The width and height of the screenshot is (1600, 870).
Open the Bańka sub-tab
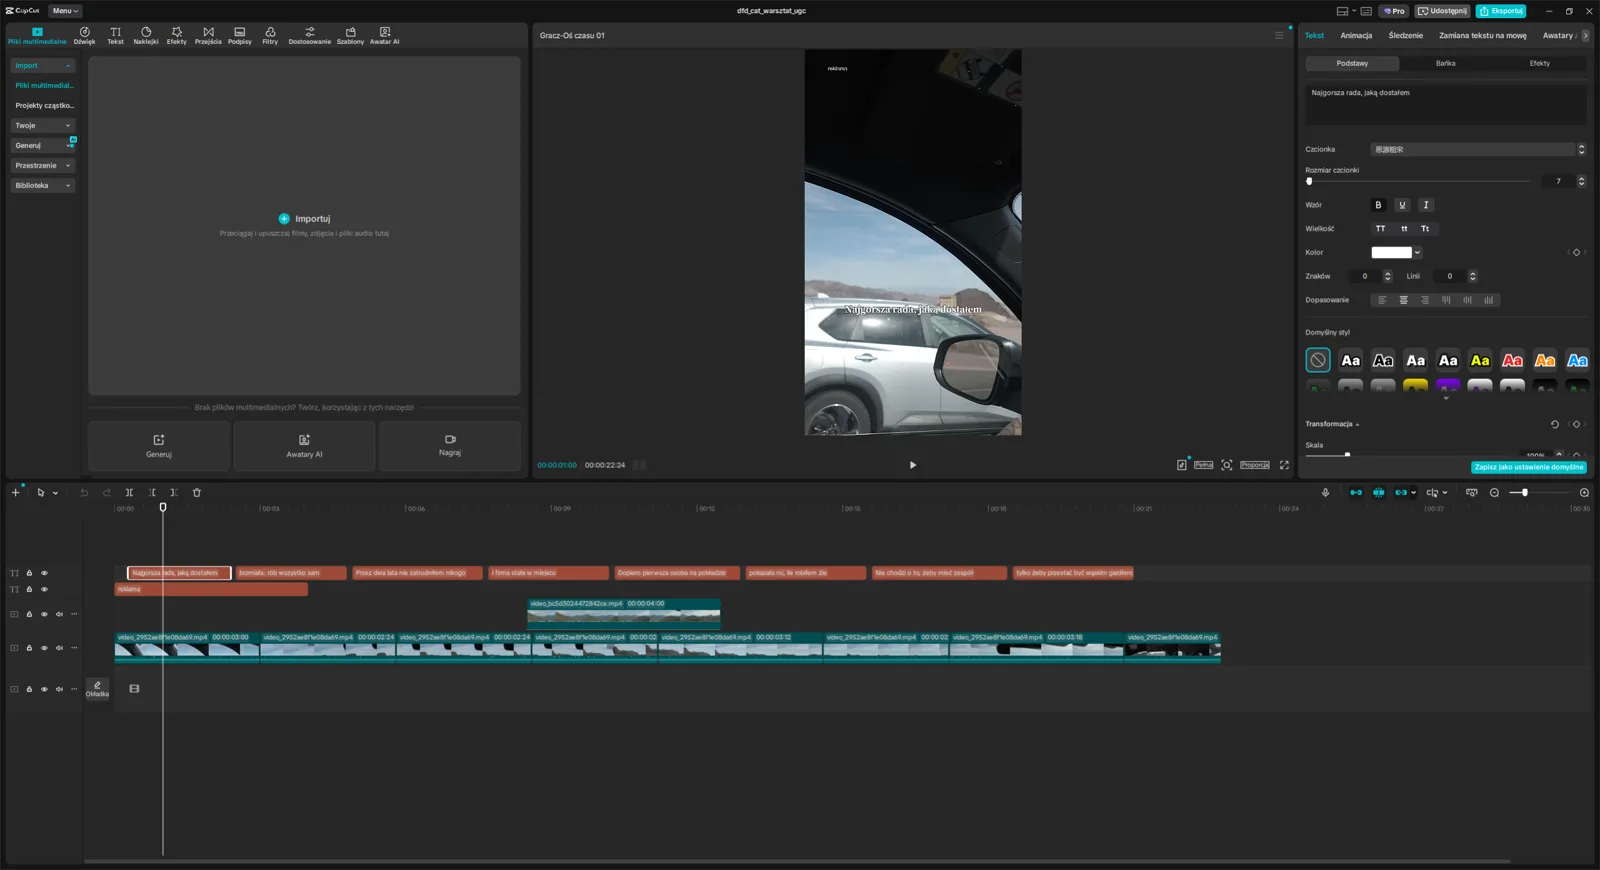[1446, 63]
